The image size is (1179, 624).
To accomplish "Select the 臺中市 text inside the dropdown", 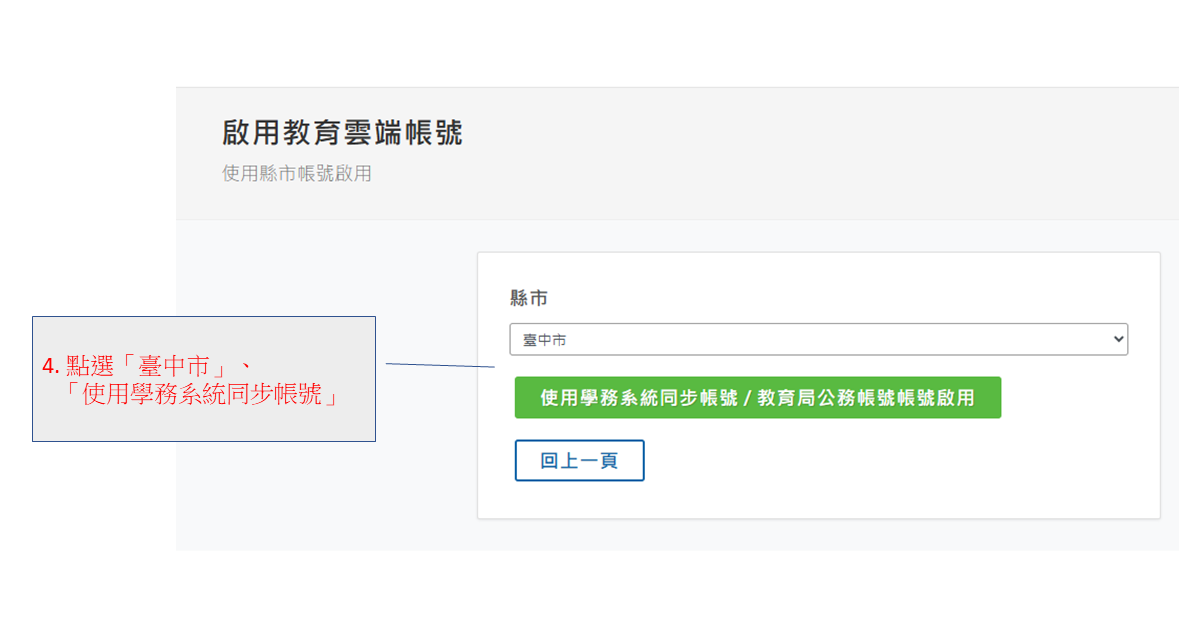I will point(545,341).
